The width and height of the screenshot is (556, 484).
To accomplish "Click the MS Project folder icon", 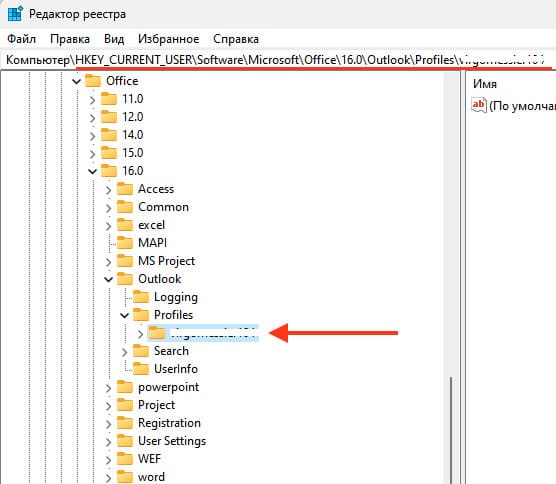I will pyautogui.click(x=125, y=261).
